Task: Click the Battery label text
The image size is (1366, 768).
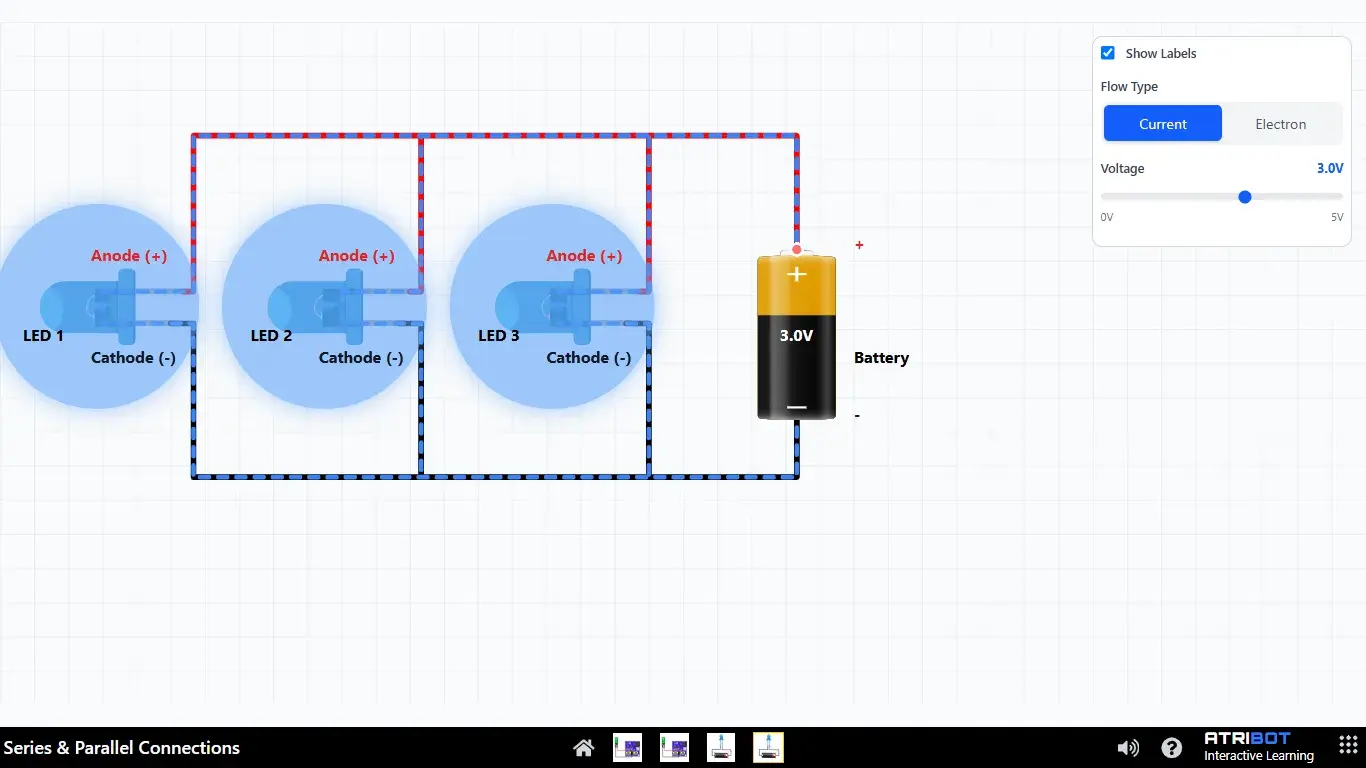Action: (881, 358)
